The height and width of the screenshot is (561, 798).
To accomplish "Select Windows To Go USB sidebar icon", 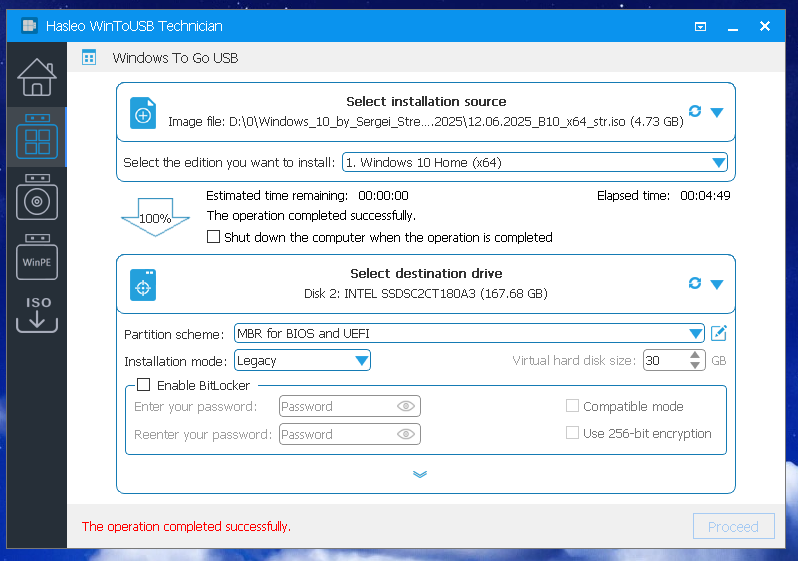I will (x=37, y=138).
